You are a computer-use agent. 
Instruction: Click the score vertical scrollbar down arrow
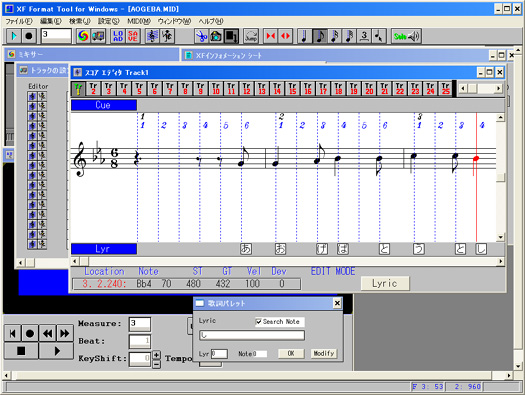tap(500, 237)
